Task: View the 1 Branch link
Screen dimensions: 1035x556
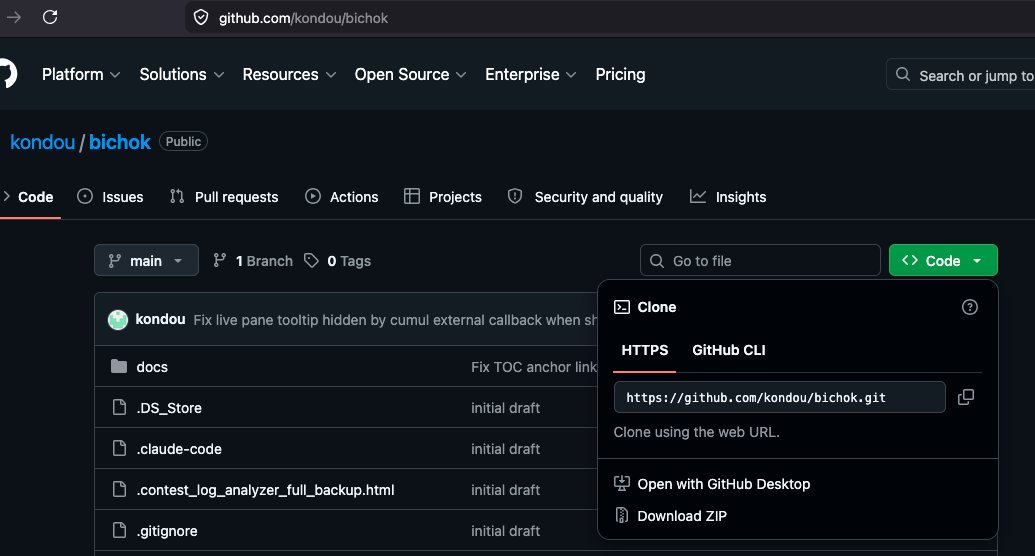Action: click(x=253, y=261)
